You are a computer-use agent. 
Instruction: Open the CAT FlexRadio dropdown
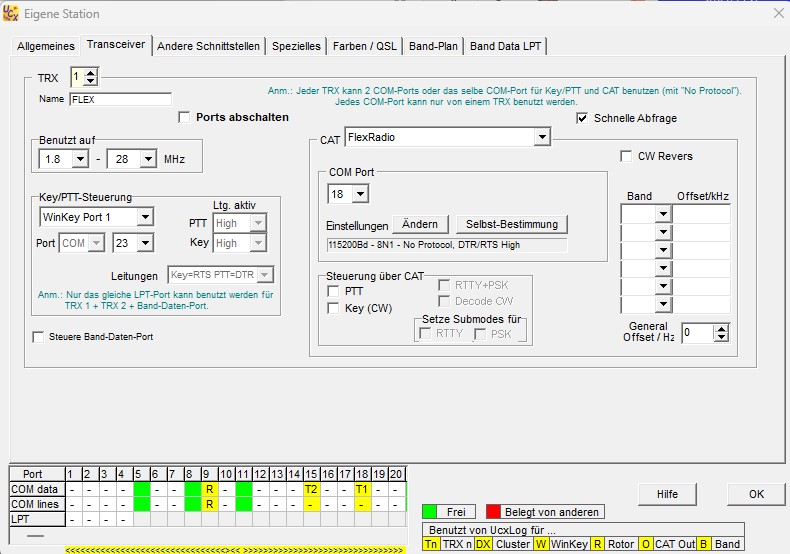point(542,137)
